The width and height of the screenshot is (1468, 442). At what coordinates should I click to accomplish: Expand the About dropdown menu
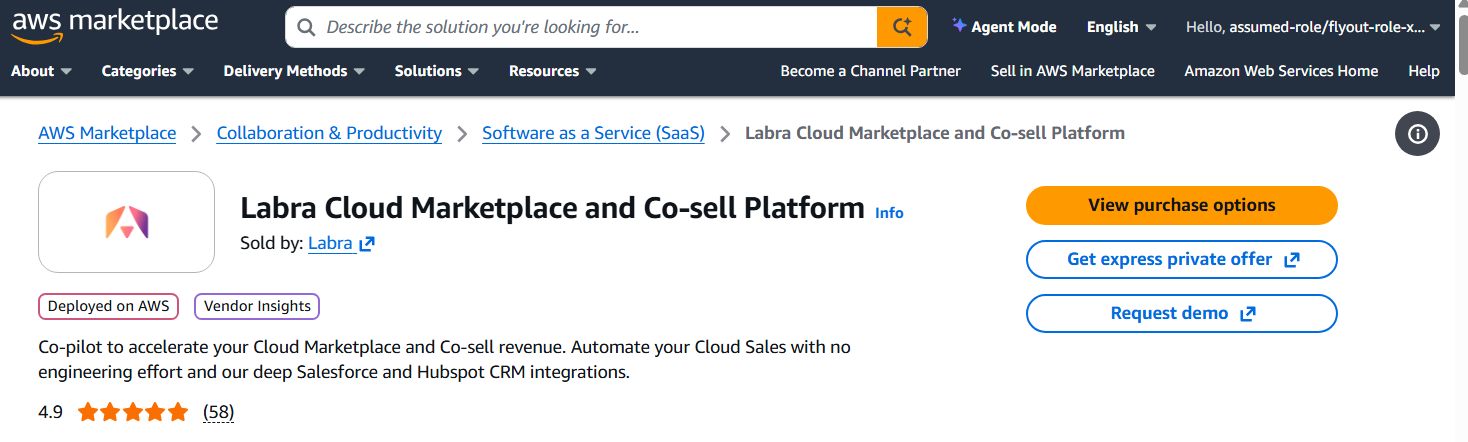click(x=41, y=71)
